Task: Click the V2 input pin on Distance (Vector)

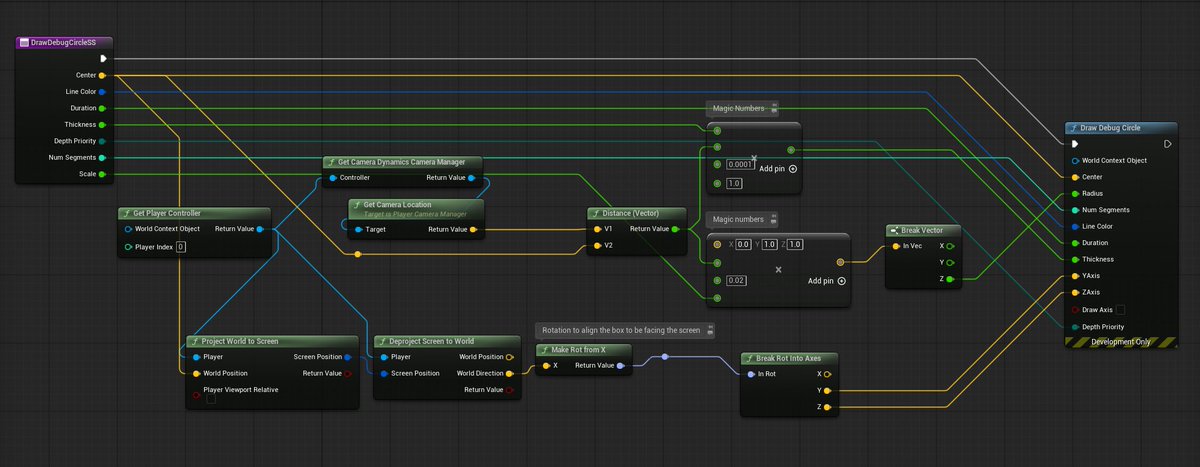Action: pyautogui.click(x=596, y=245)
